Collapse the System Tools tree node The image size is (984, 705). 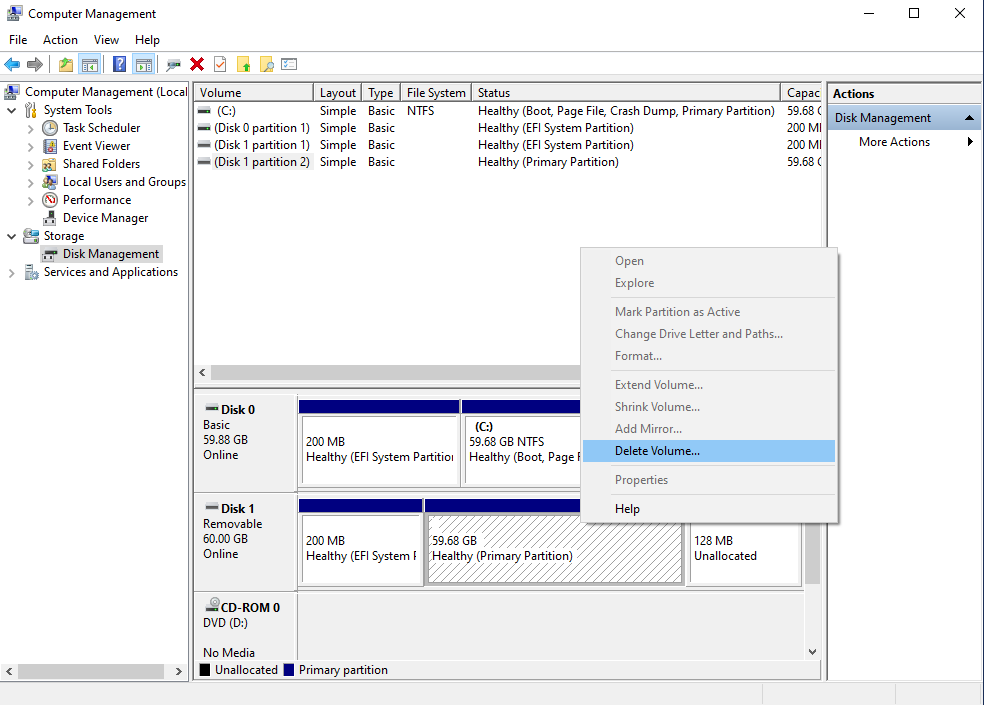pos(12,110)
